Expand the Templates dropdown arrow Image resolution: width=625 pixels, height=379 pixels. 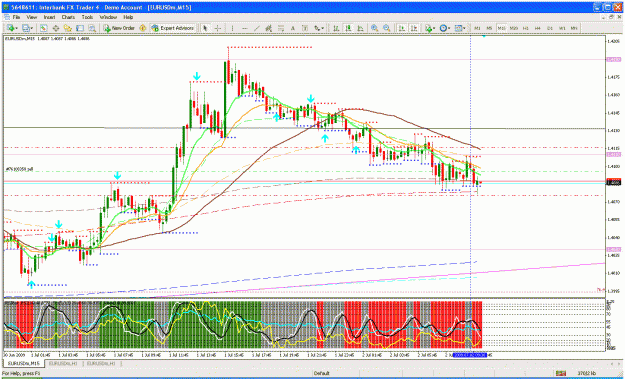pyautogui.click(x=464, y=28)
